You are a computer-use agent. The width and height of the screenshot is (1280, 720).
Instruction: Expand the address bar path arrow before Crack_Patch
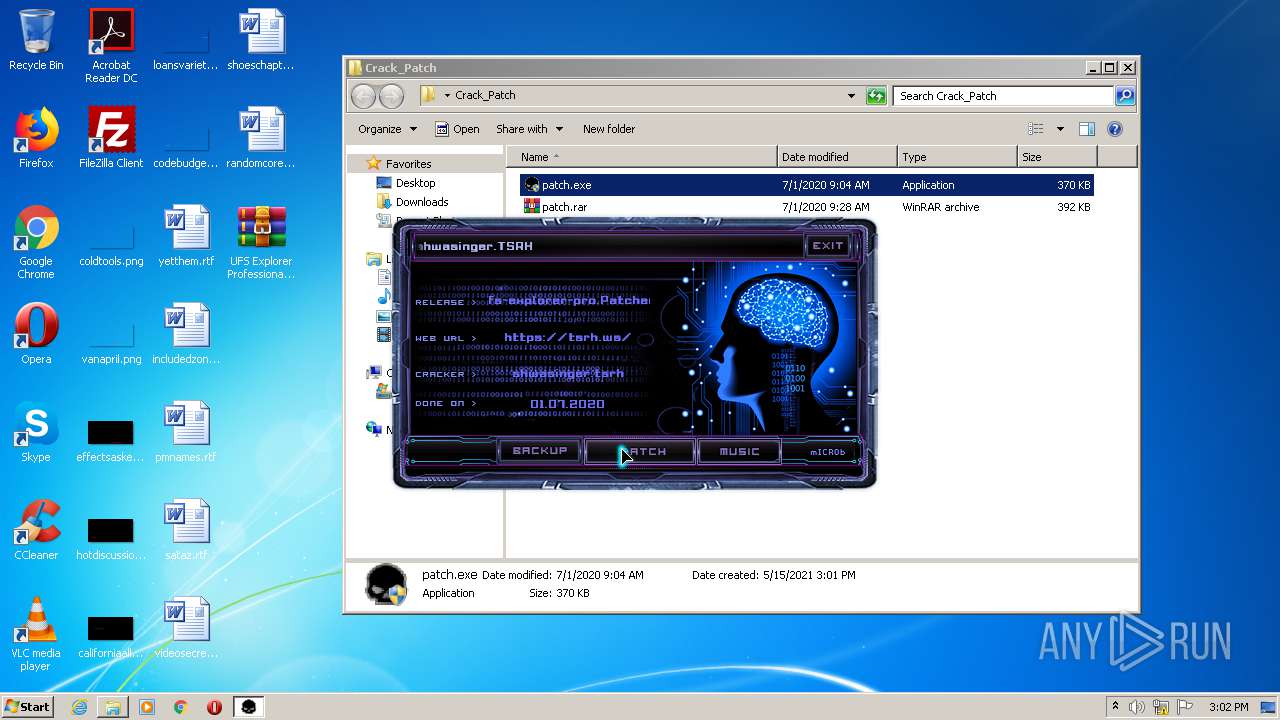pos(447,96)
